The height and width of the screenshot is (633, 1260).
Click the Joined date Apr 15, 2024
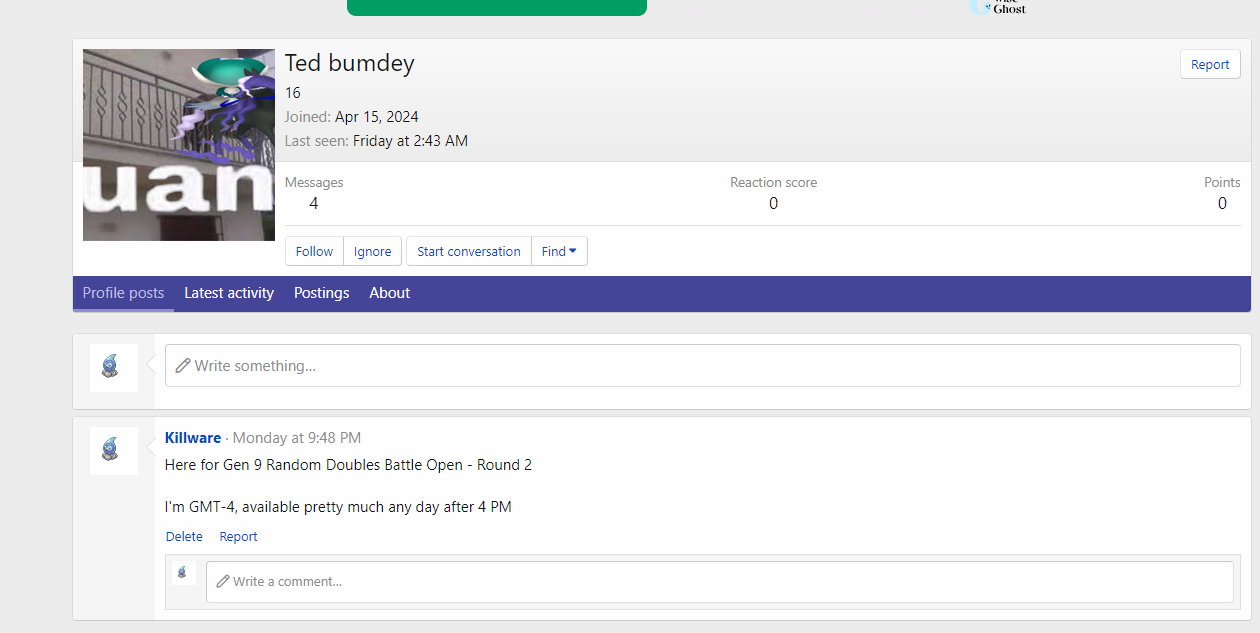[x=377, y=117]
